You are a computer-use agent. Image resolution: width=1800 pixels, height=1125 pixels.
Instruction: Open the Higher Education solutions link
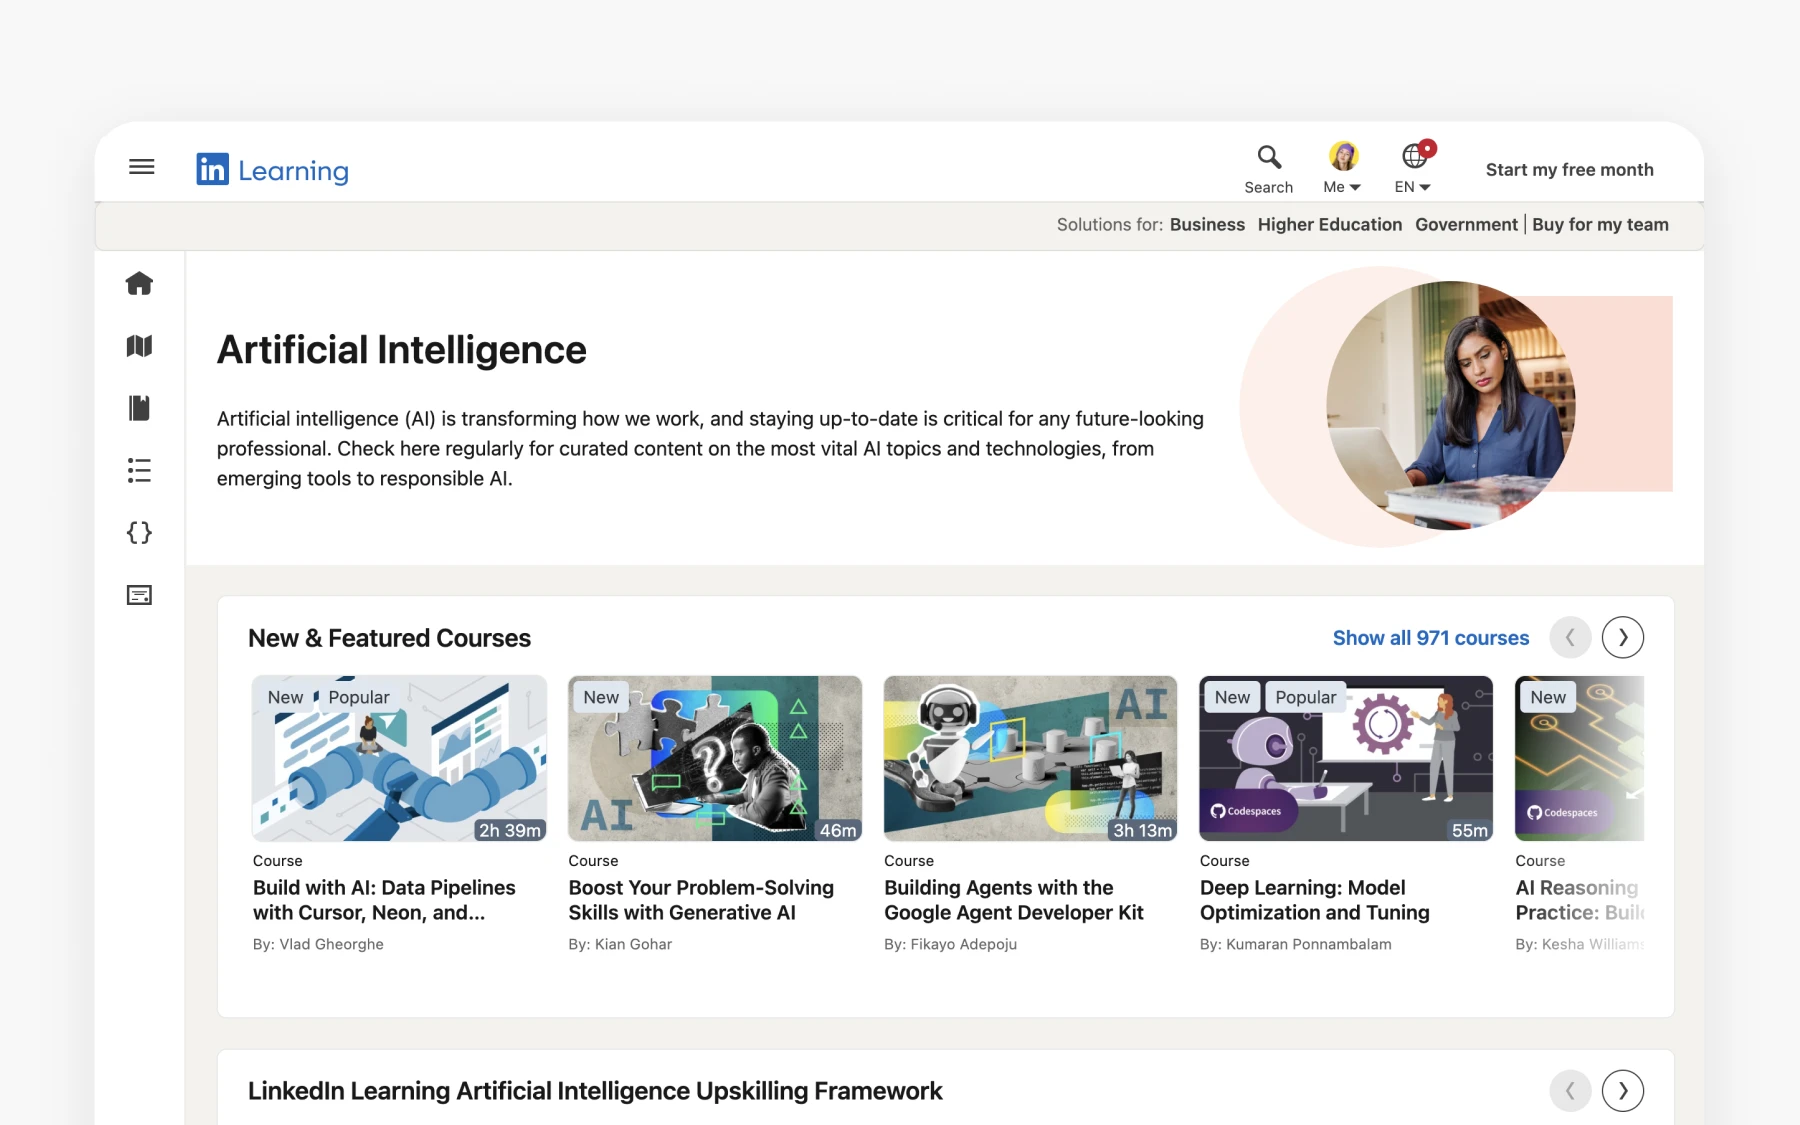(x=1330, y=225)
